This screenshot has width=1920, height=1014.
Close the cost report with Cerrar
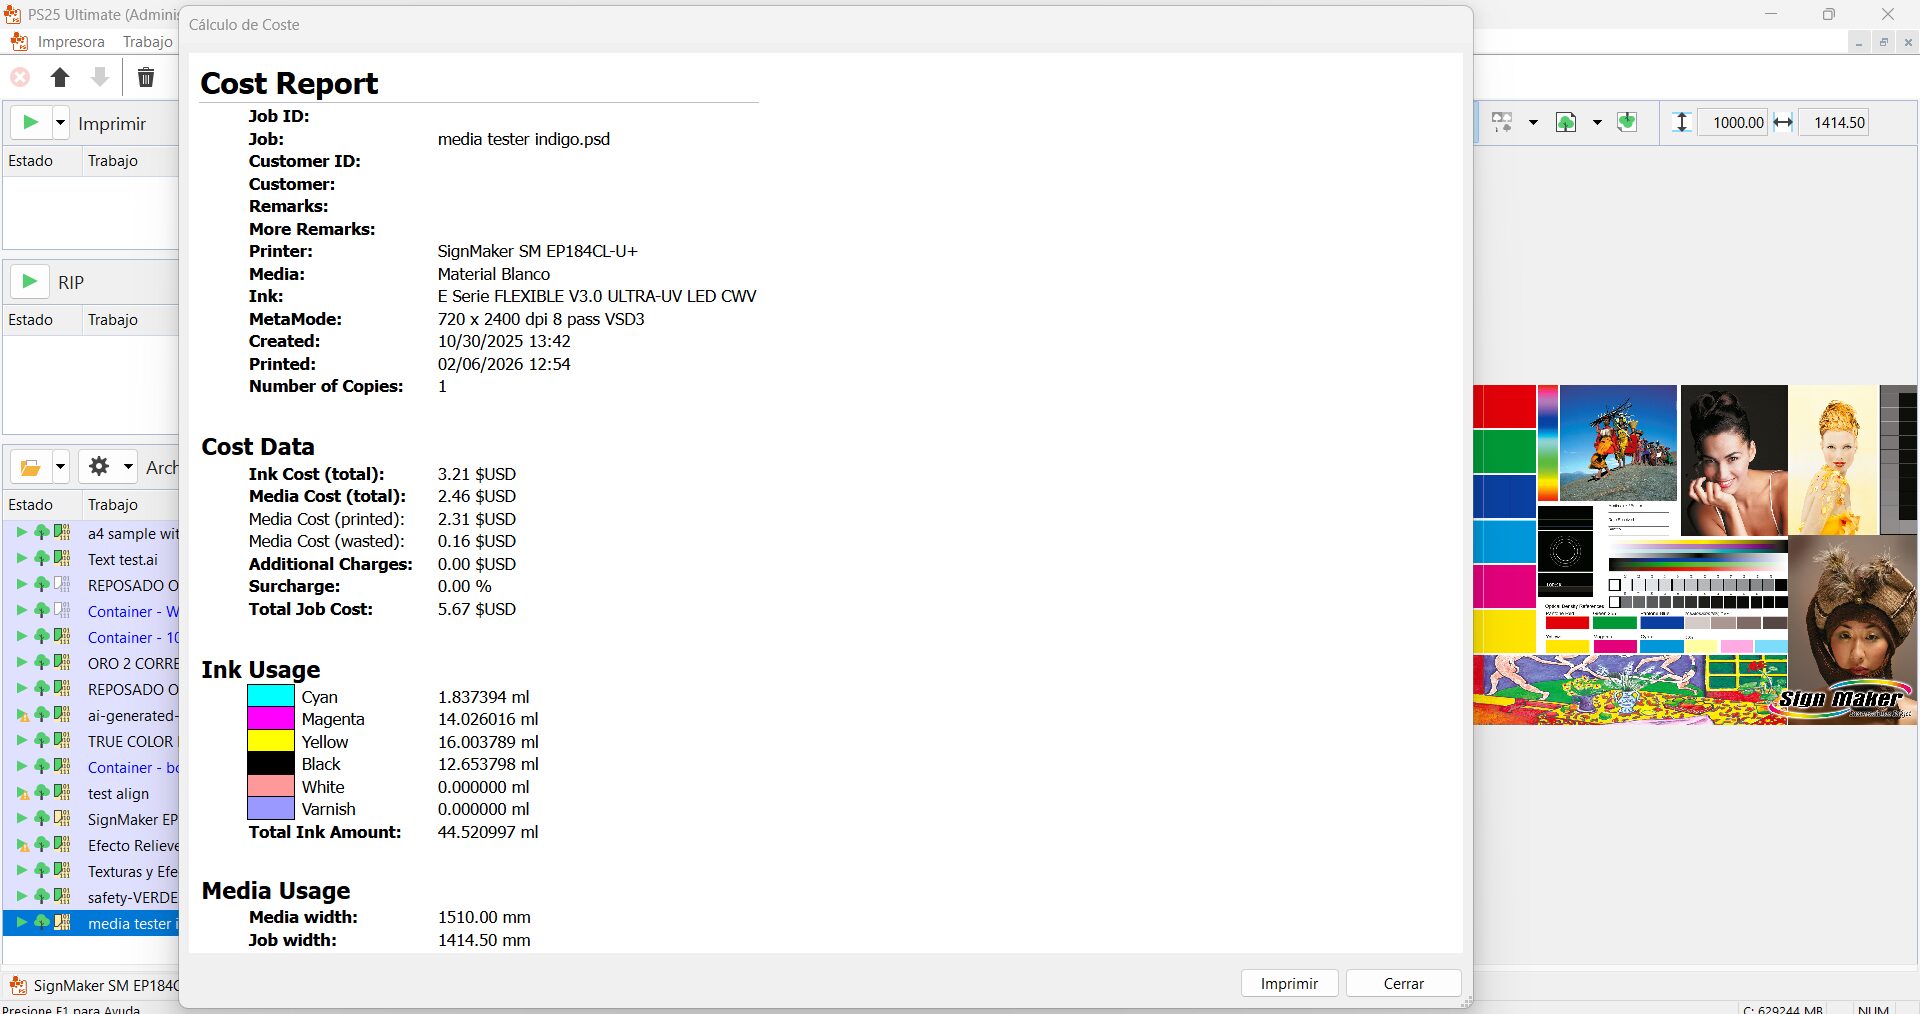[1403, 983]
